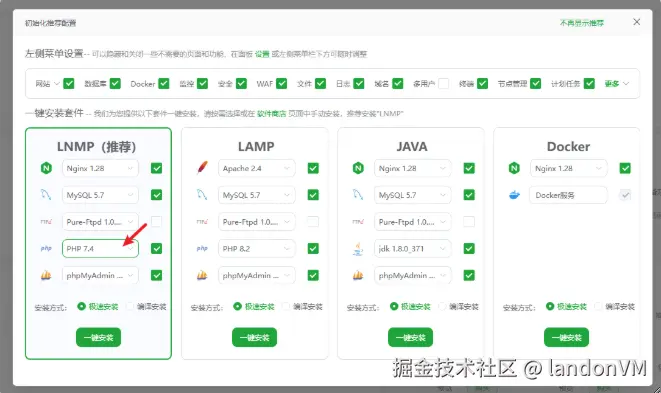Open MySQL 5.7 dropdown in LNMP card

(x=100, y=195)
